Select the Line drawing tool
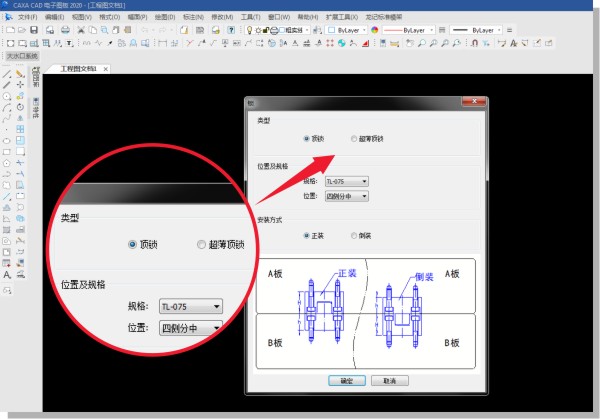The width and height of the screenshot is (600, 419). [7, 74]
